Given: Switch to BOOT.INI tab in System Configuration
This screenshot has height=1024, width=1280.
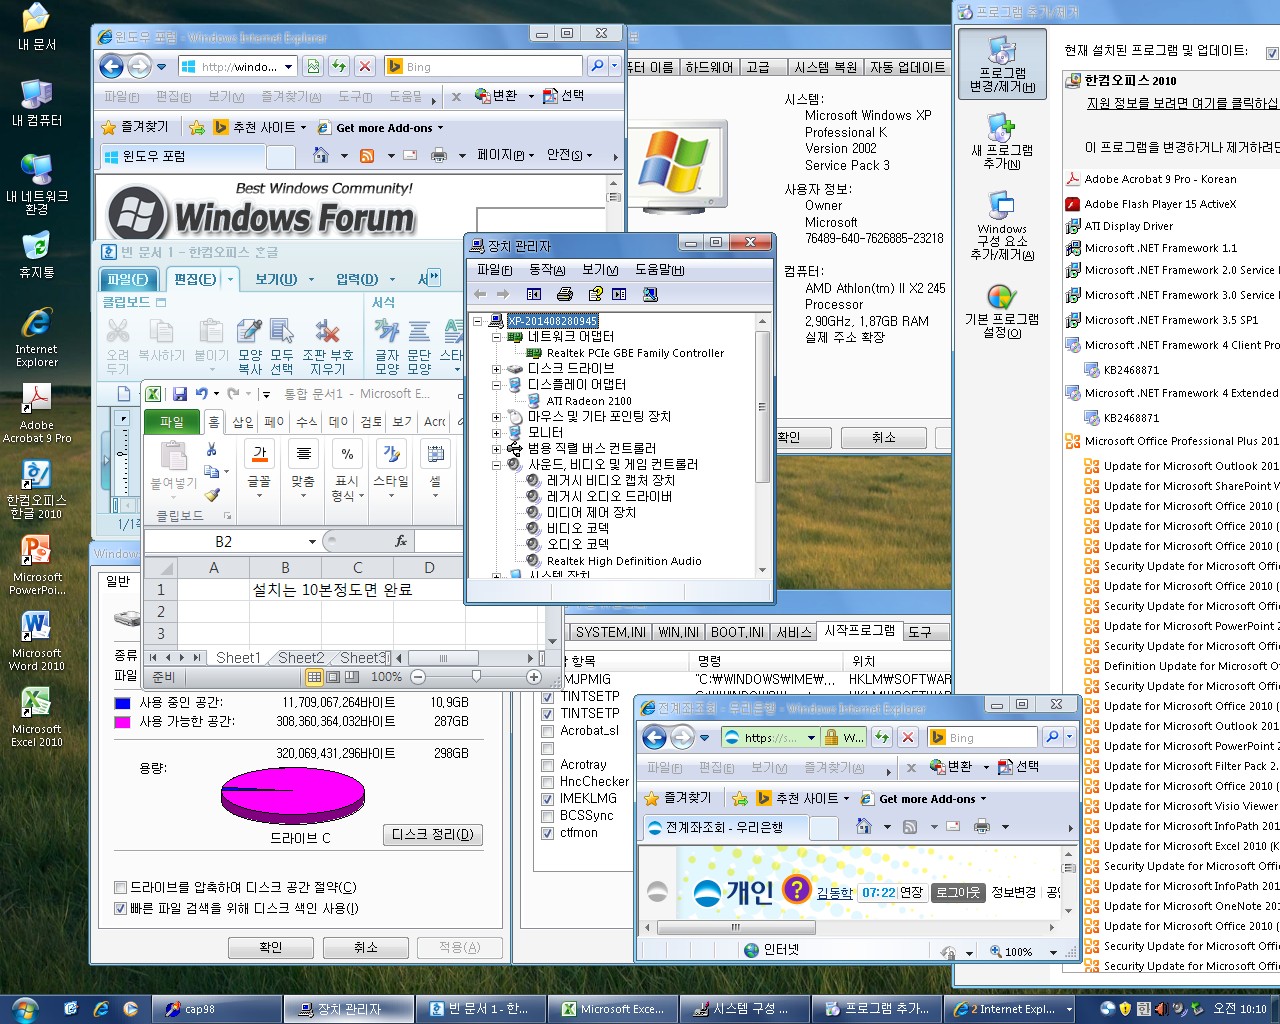Looking at the screenshot, I should point(737,632).
